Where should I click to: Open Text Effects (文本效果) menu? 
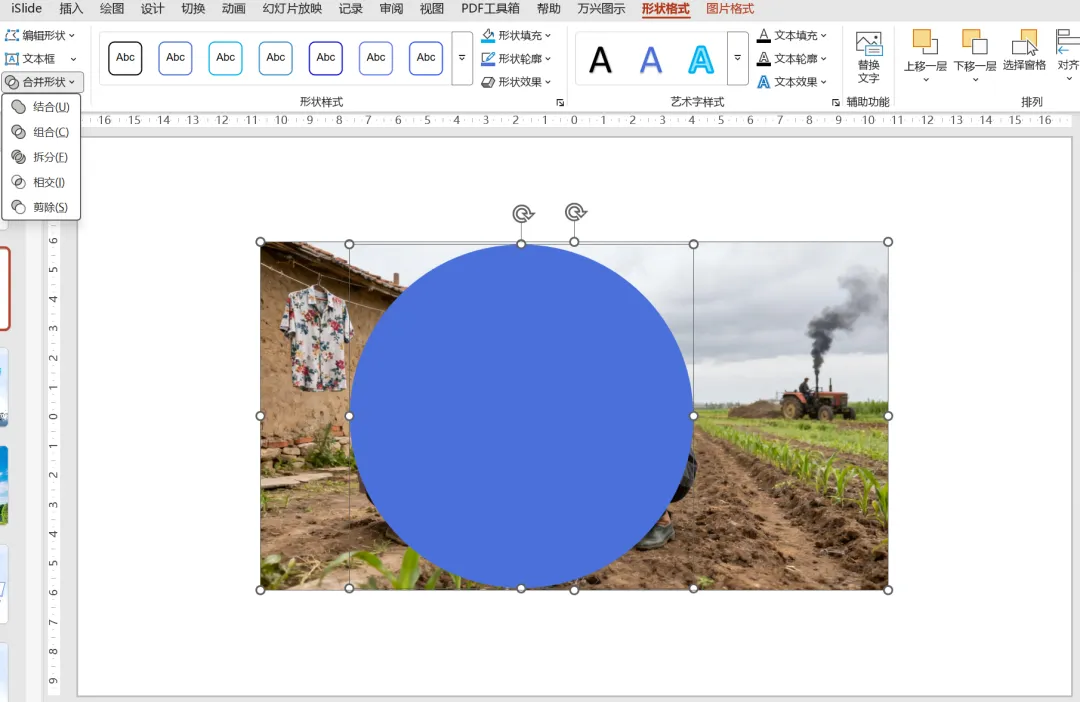click(x=792, y=82)
